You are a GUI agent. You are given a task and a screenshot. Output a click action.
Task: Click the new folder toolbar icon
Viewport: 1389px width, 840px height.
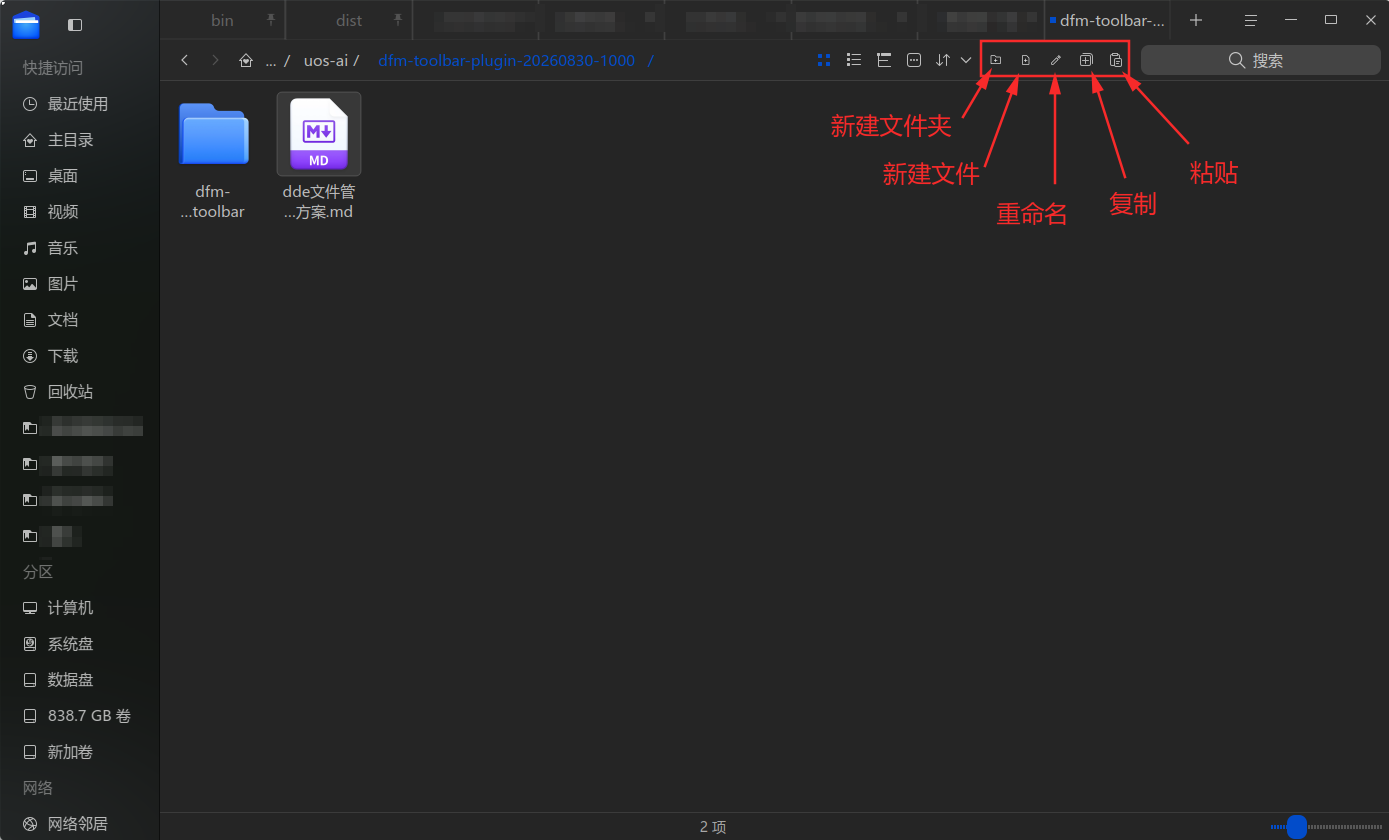pyautogui.click(x=996, y=60)
